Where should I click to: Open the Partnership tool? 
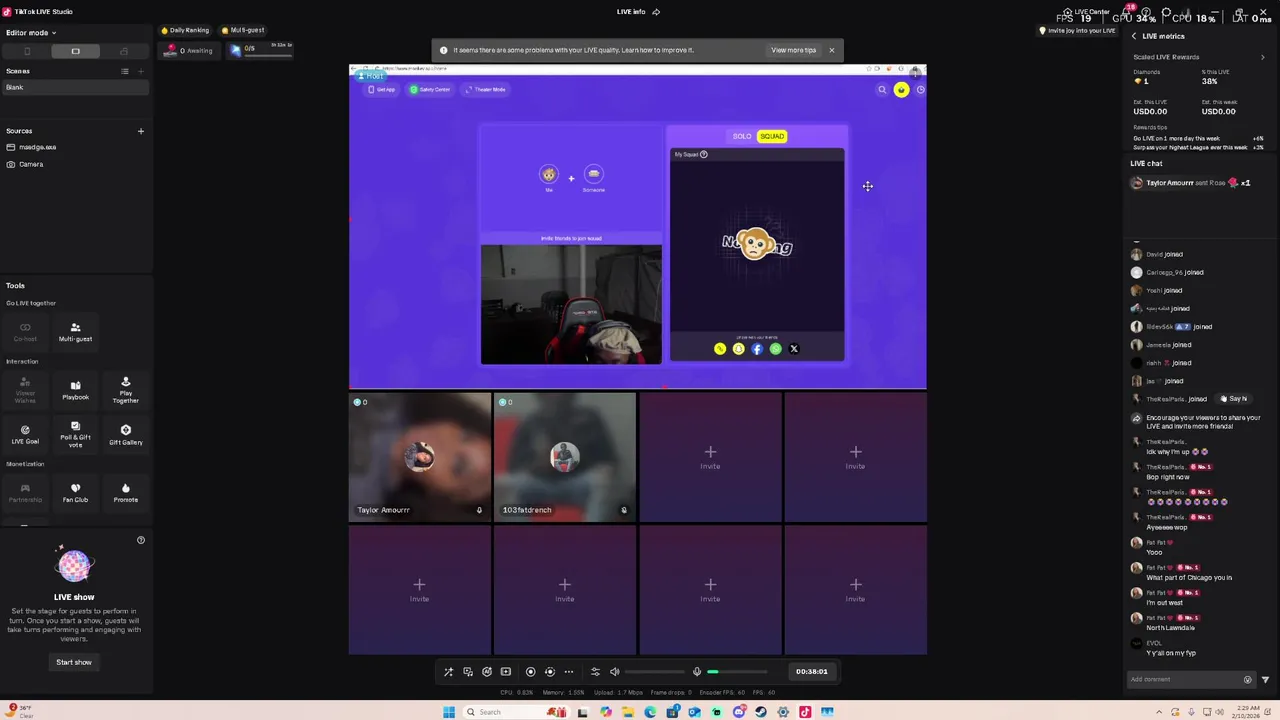point(25,492)
